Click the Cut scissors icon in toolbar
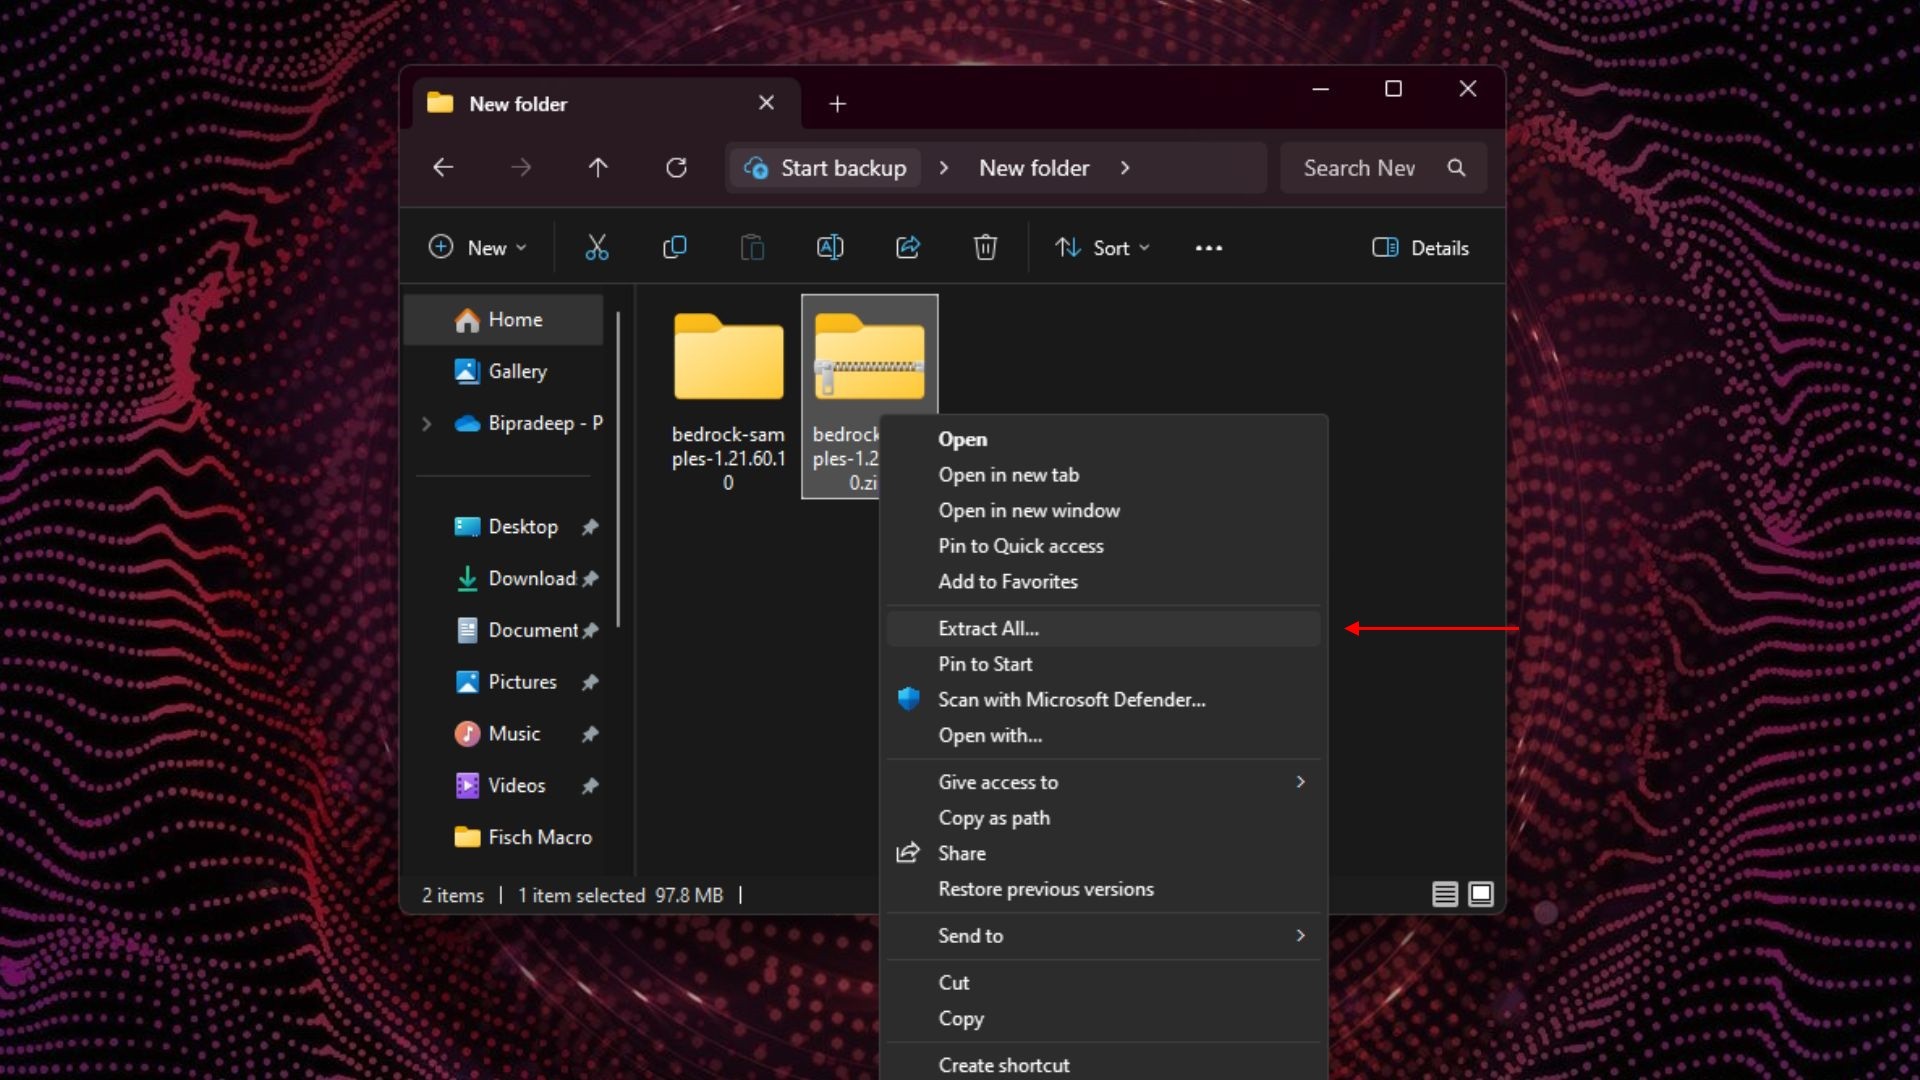The image size is (1920, 1080). pos(597,247)
